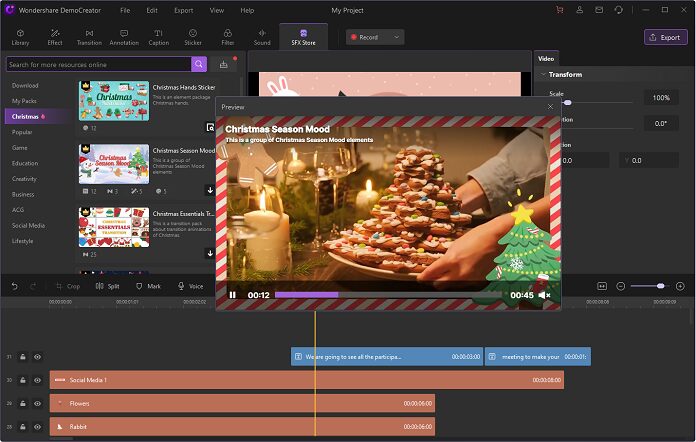This screenshot has height=442, width=696.
Task: Close the Preview popup
Action: click(x=550, y=107)
